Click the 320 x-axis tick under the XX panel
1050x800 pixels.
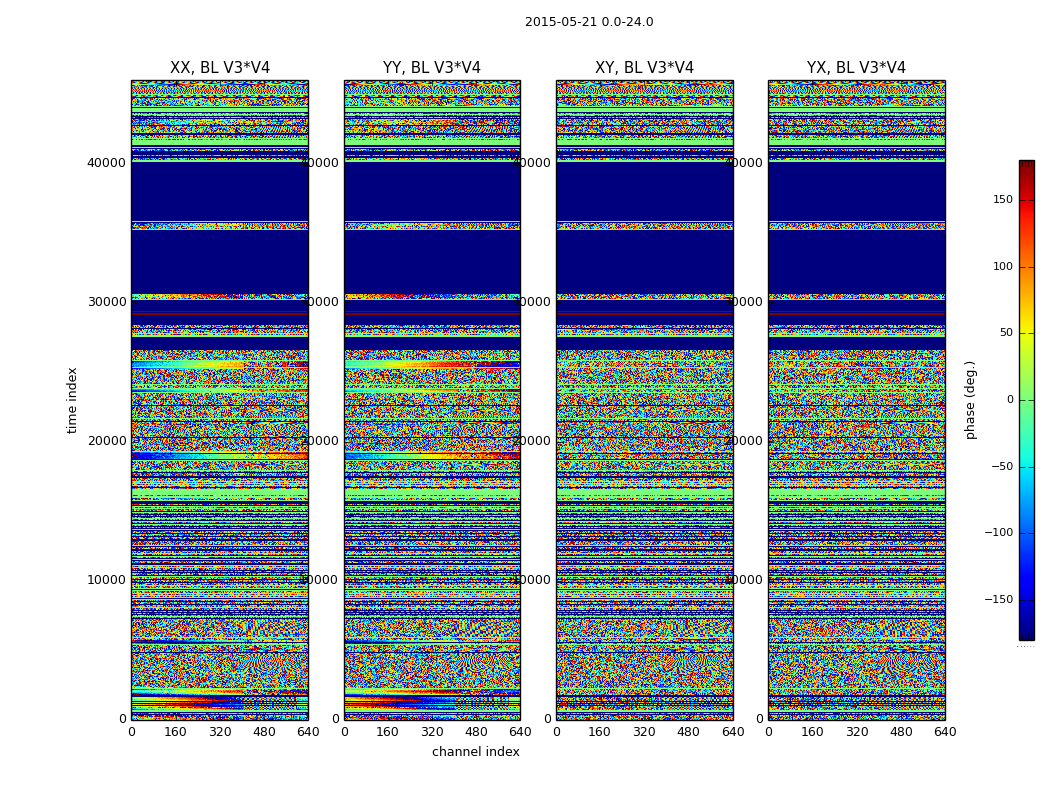220,732
